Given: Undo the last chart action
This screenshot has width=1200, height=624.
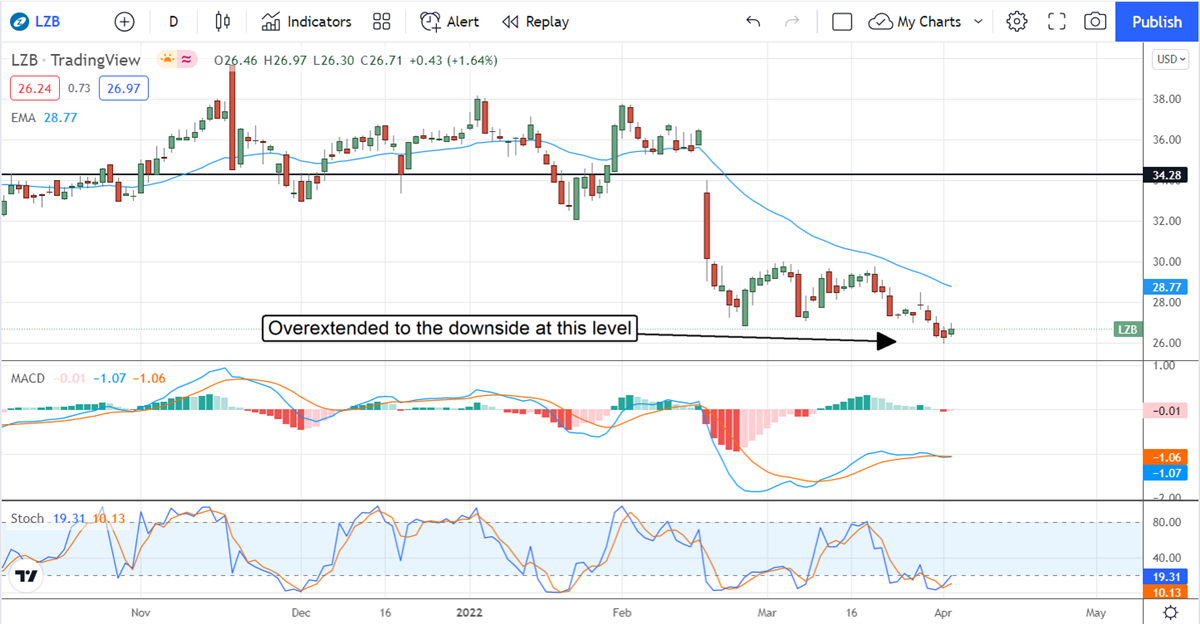Looking at the screenshot, I should click(753, 21).
